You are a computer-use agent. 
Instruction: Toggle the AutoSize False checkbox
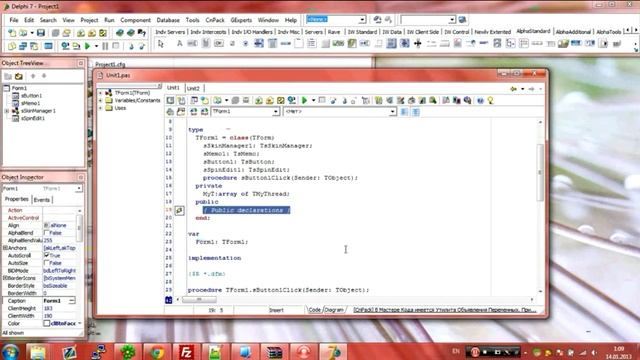[x=46, y=263]
